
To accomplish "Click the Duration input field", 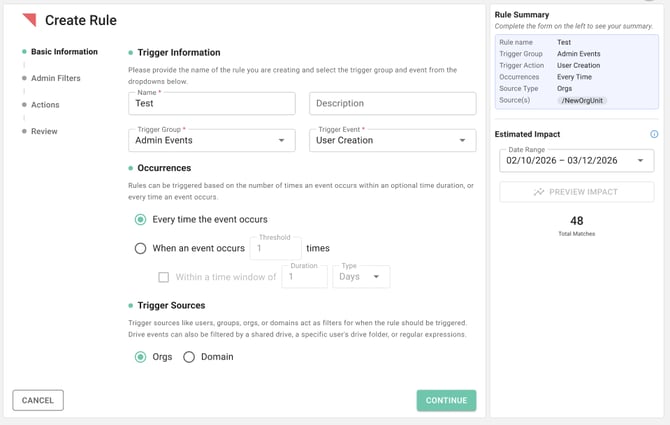I will (304, 277).
